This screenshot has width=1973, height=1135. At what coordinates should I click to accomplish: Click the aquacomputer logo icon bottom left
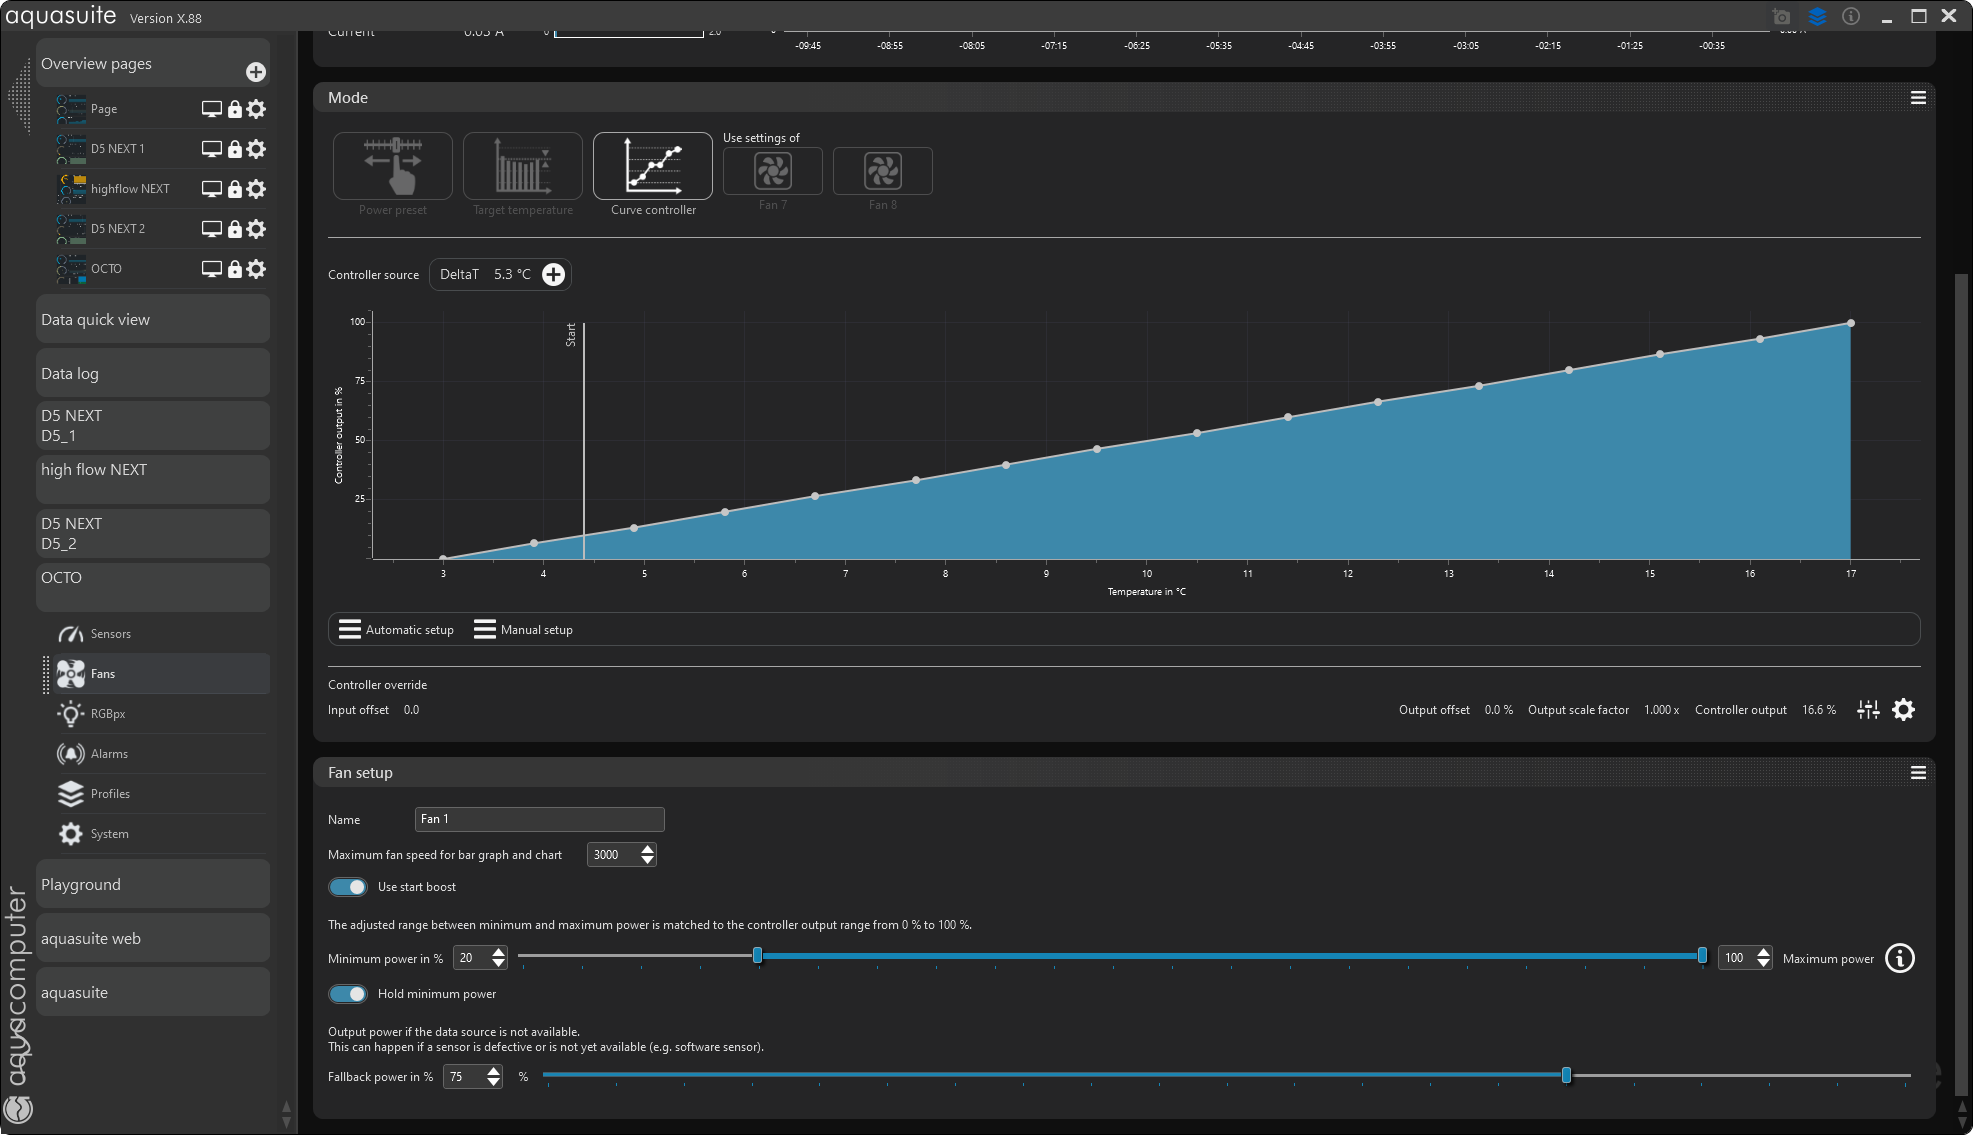click(x=19, y=1109)
